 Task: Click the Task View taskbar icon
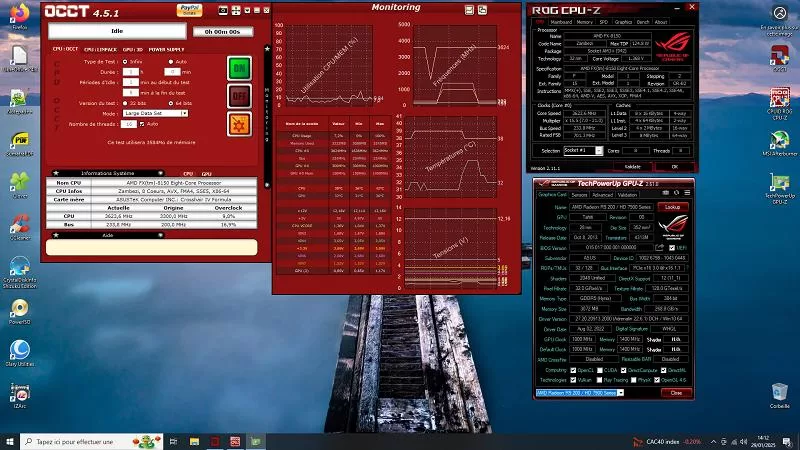(173, 441)
